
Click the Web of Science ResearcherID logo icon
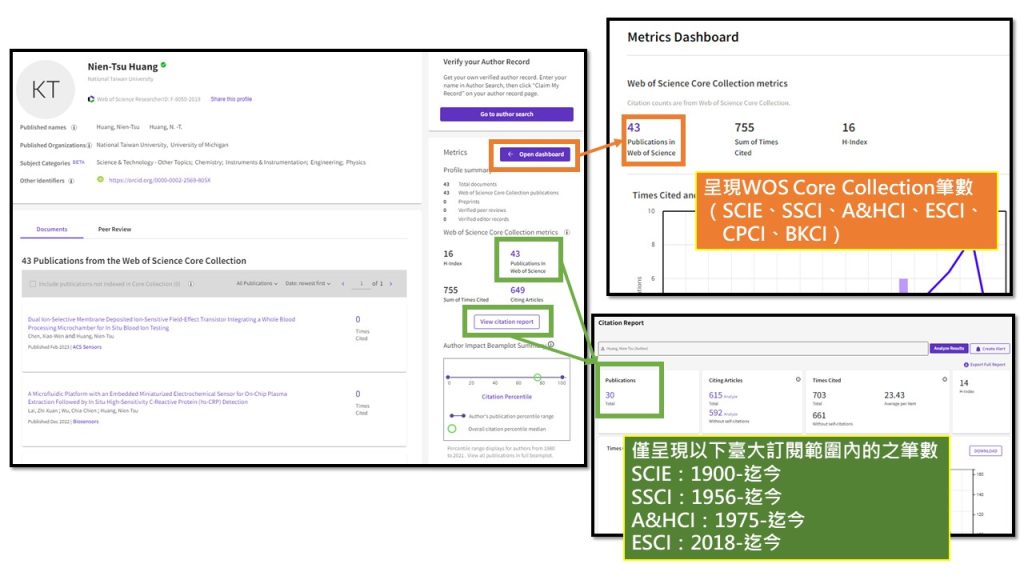(x=91, y=99)
